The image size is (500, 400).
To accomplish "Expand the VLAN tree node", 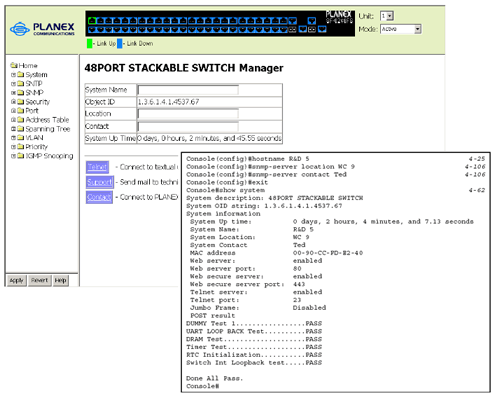I will (13, 137).
